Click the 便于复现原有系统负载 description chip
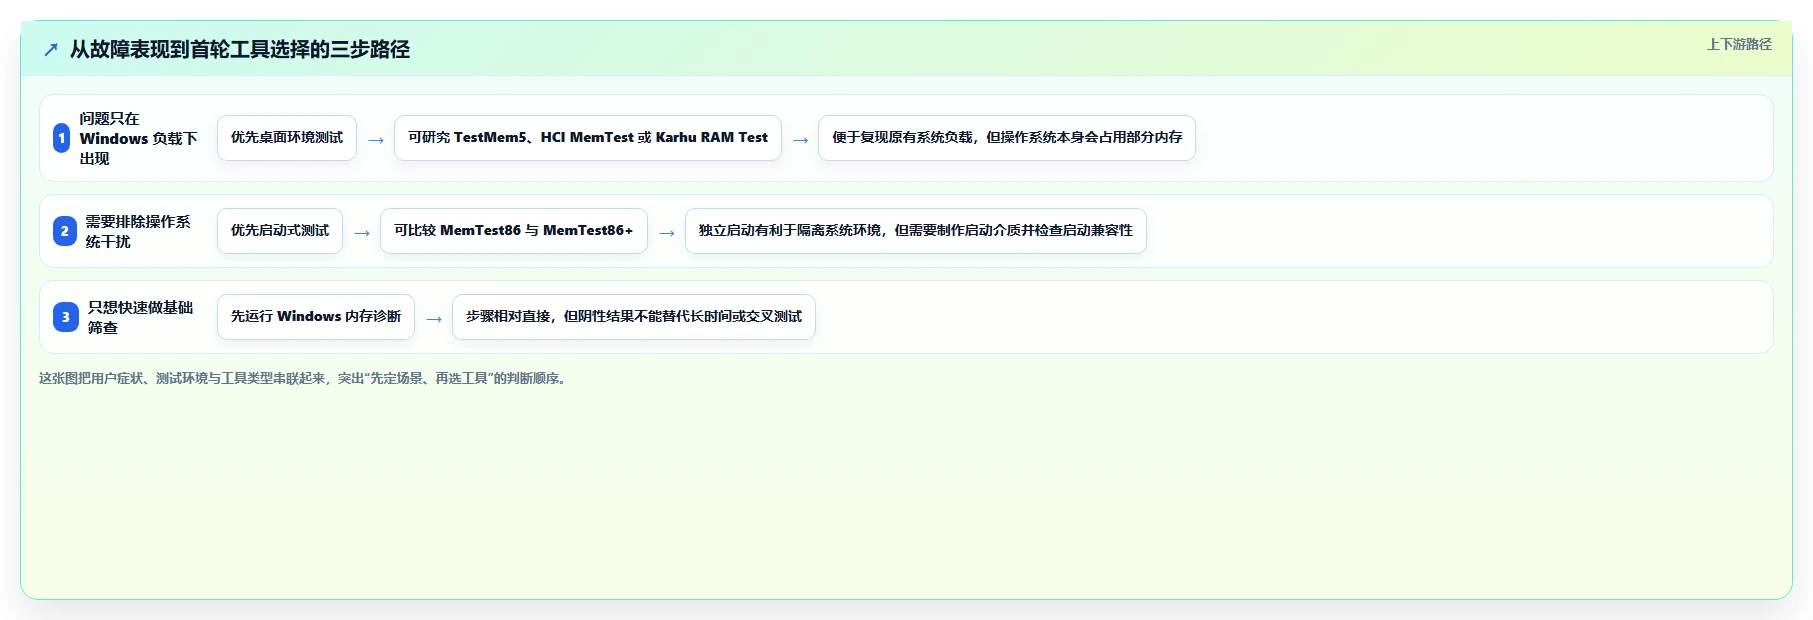The width and height of the screenshot is (1813, 620). 1007,138
